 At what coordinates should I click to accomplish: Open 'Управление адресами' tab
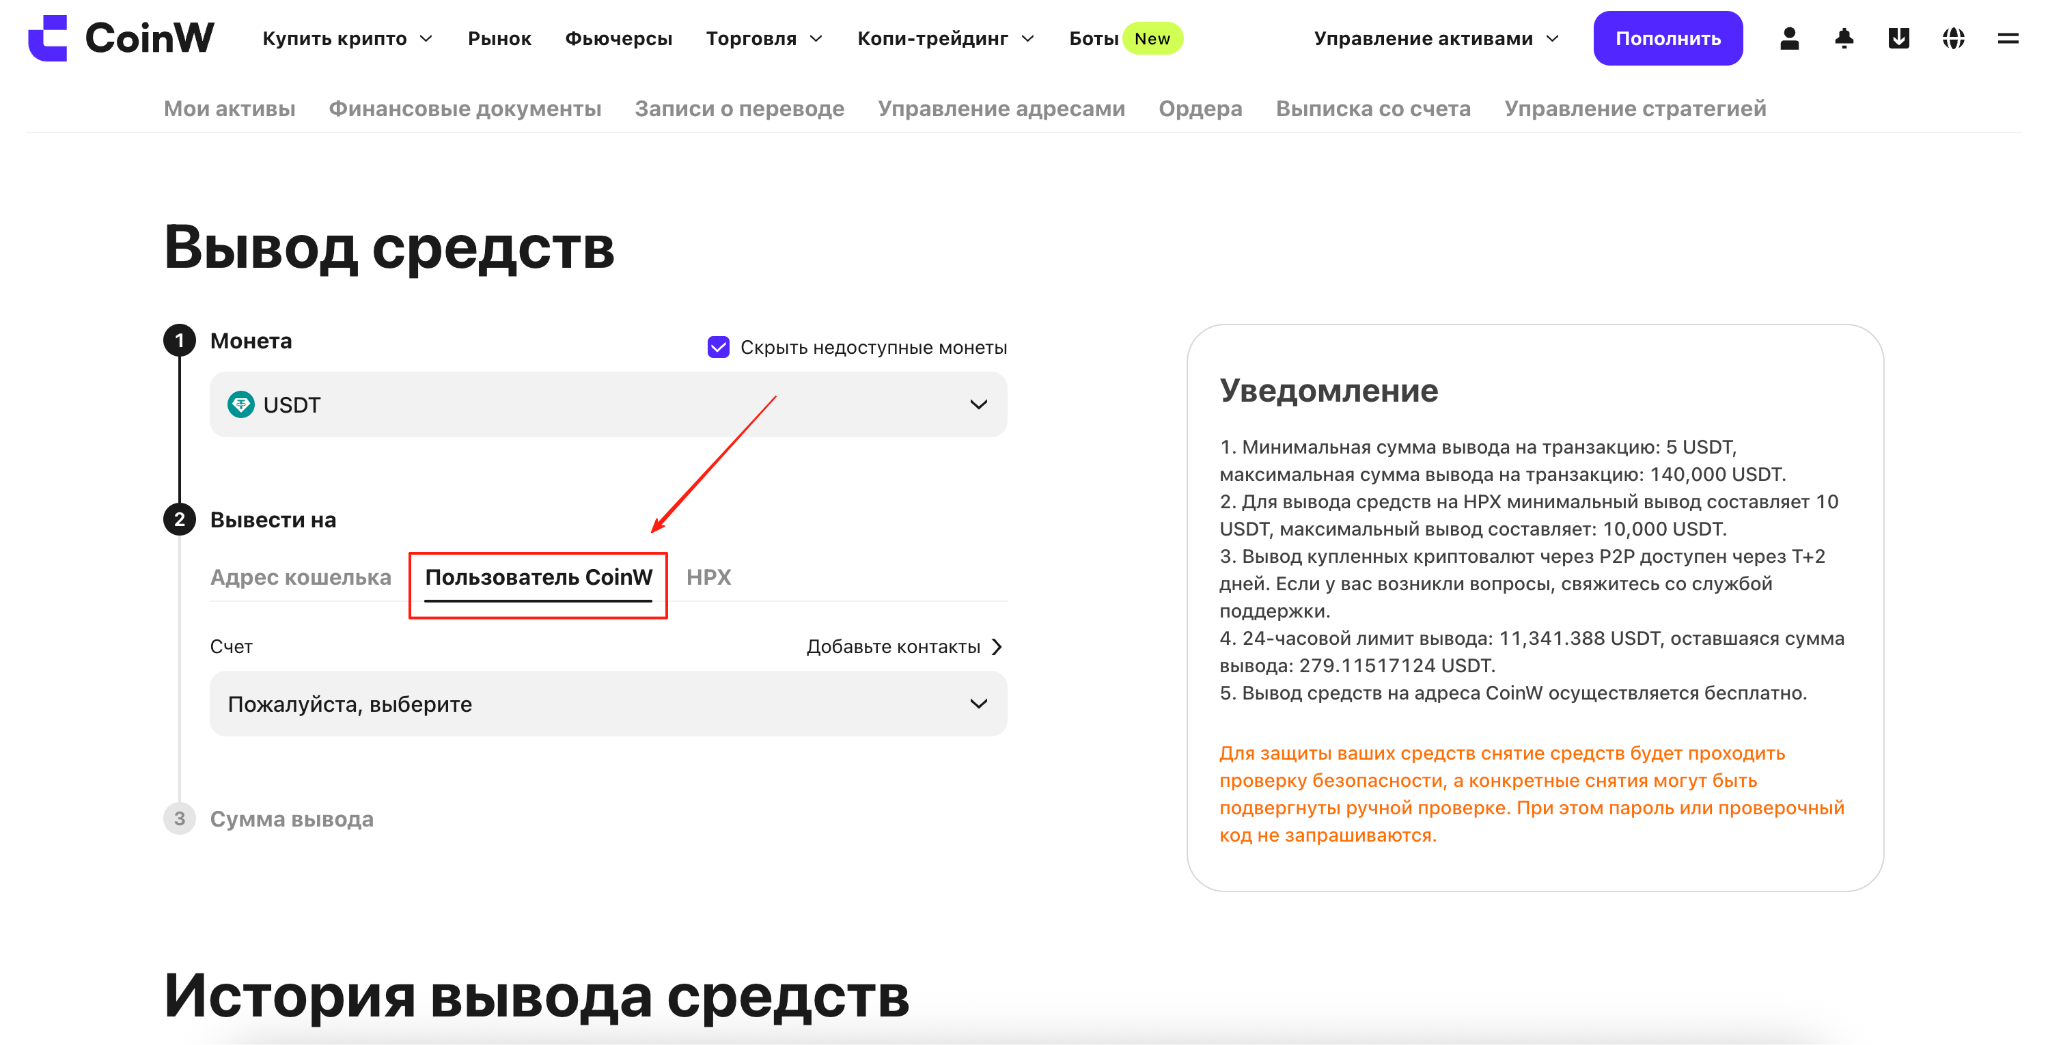1001,108
